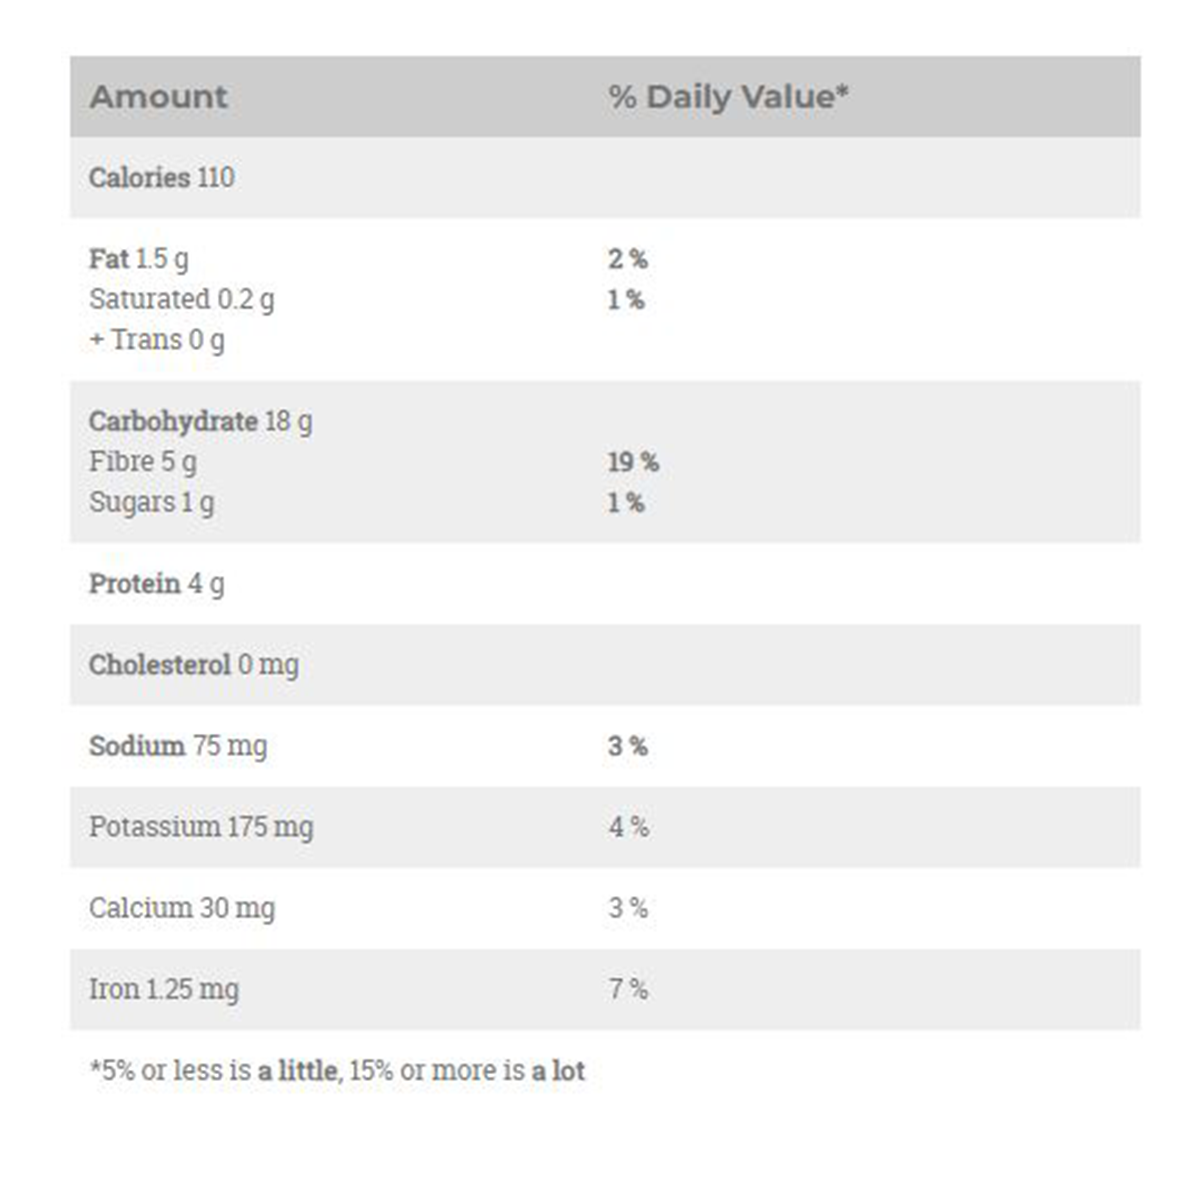
Task: Click the Sodium 75 mg label
Action: click(177, 746)
